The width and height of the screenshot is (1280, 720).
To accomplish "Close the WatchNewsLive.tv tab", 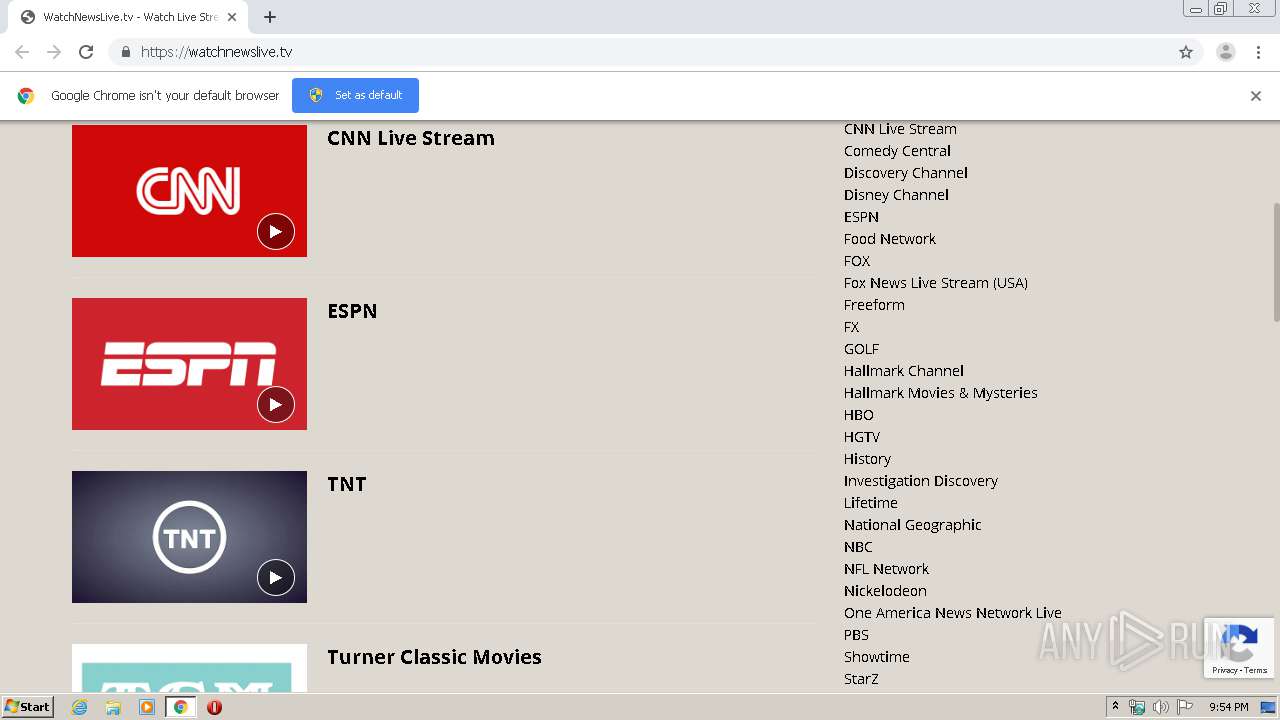I will point(232,17).
